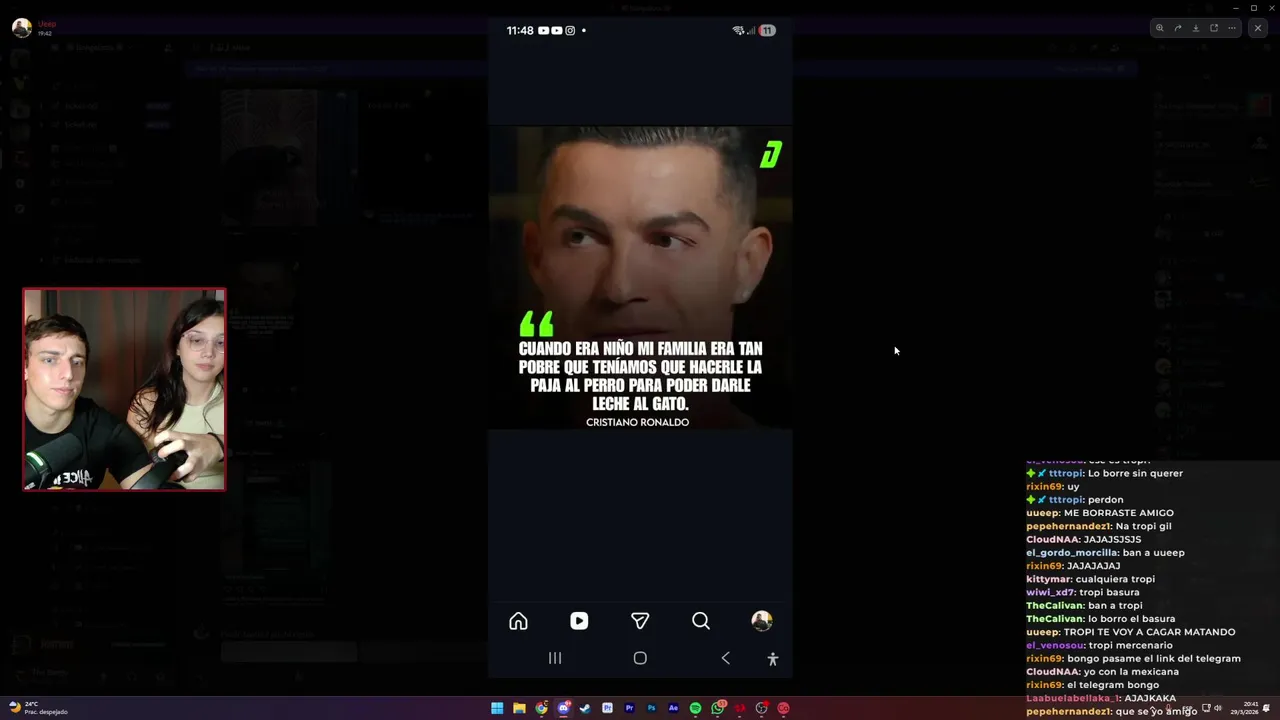Tap the Instagram Reels icon in phone image

click(x=579, y=621)
